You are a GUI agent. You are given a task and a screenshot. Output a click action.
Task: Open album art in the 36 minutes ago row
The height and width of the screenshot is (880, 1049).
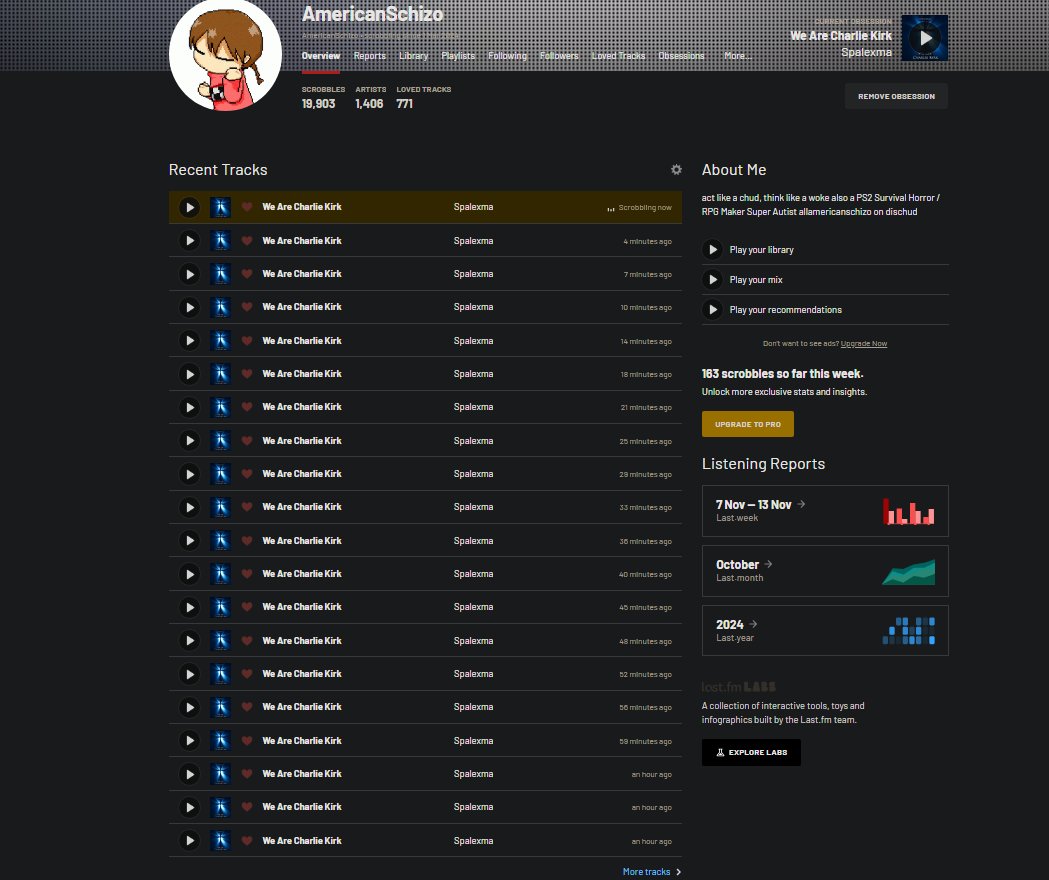pyautogui.click(x=220, y=541)
